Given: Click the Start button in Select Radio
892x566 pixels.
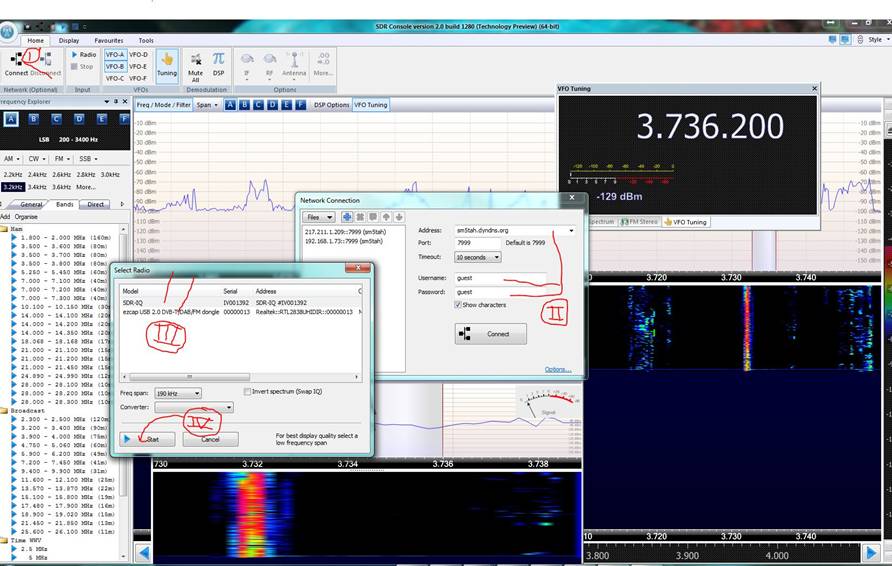Looking at the screenshot, I should (147, 439).
